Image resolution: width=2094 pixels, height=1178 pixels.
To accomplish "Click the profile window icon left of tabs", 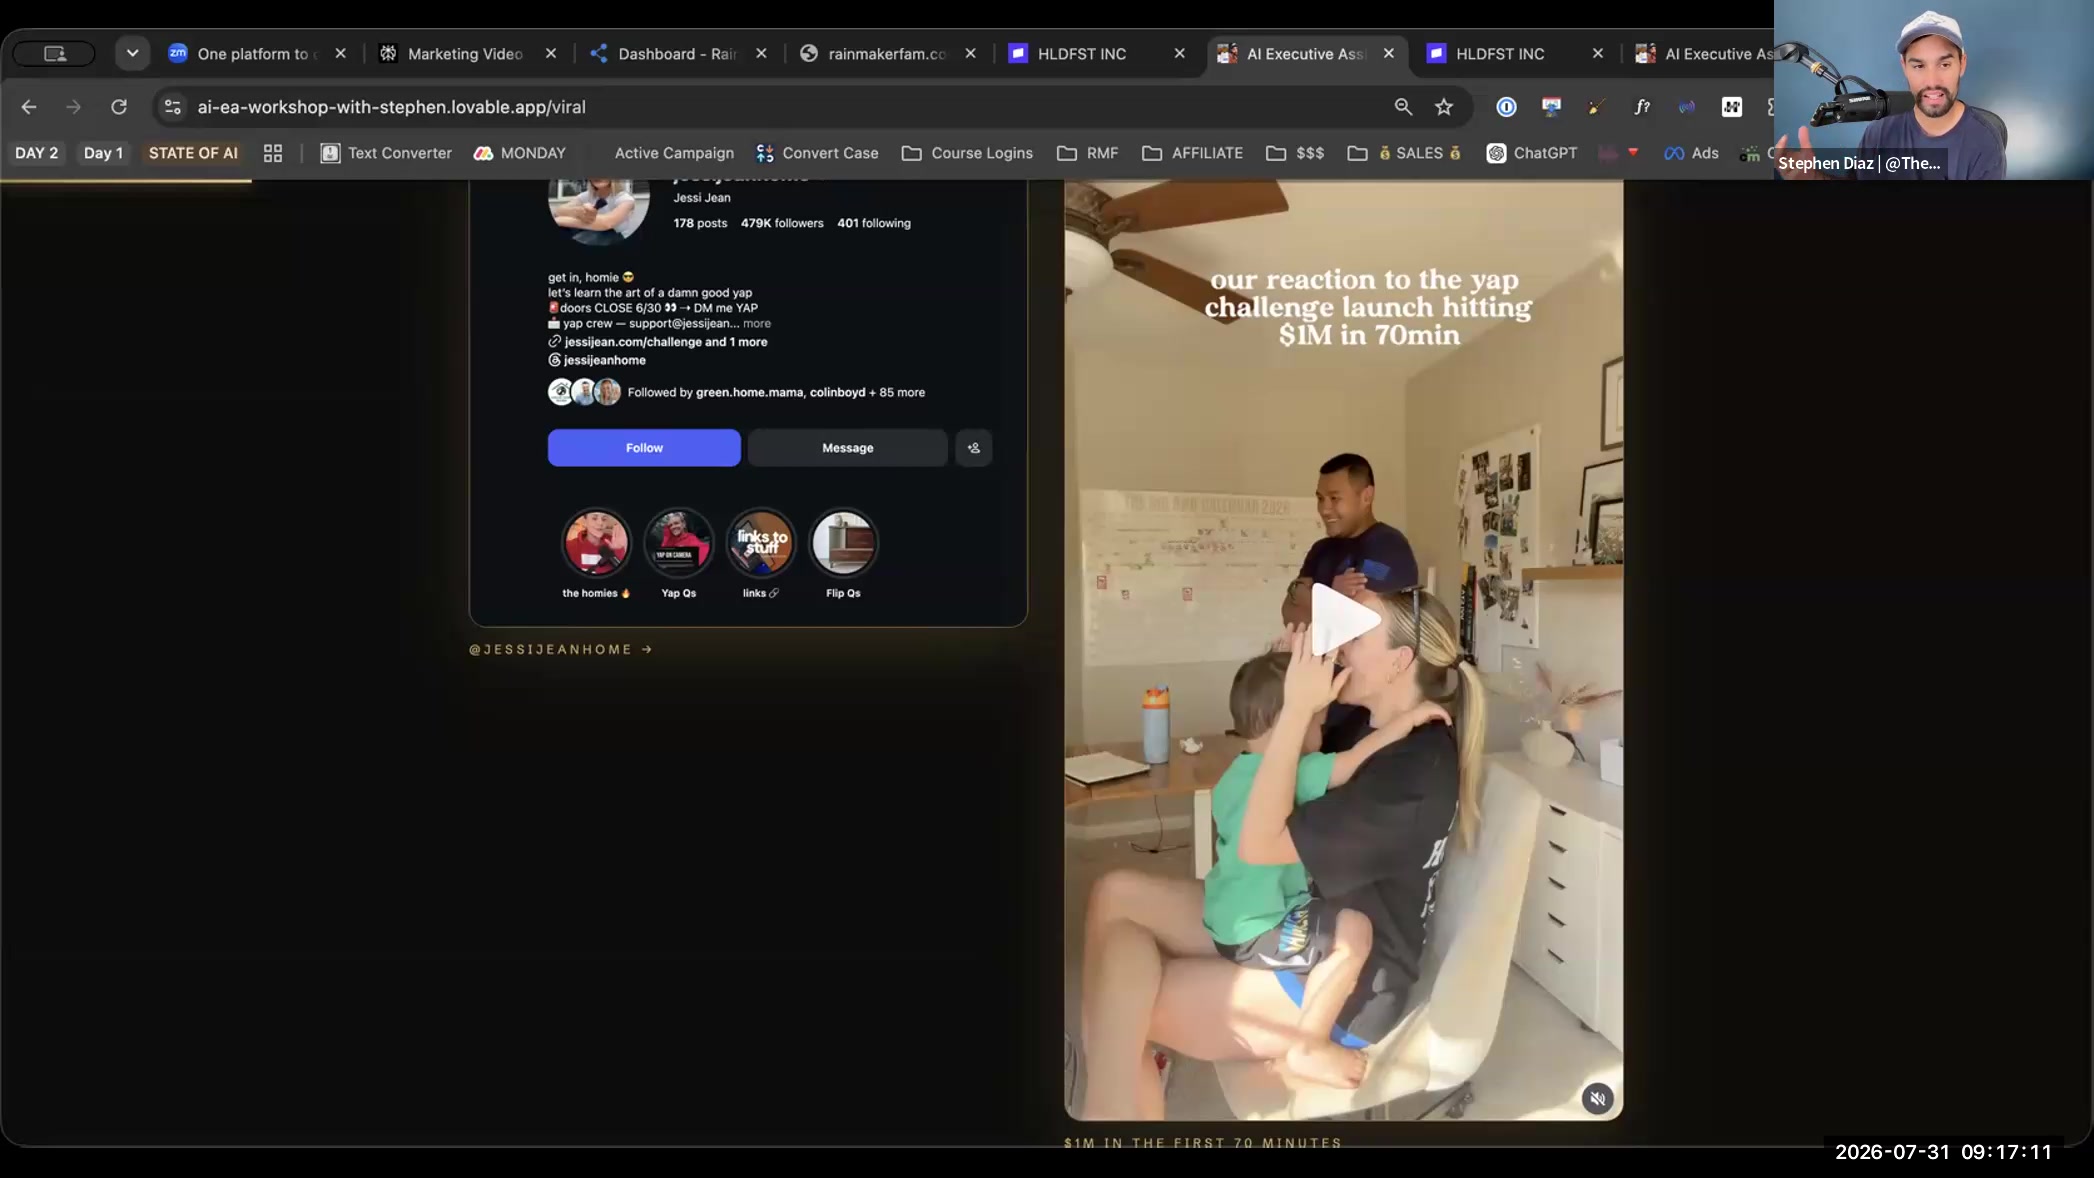I will (55, 53).
